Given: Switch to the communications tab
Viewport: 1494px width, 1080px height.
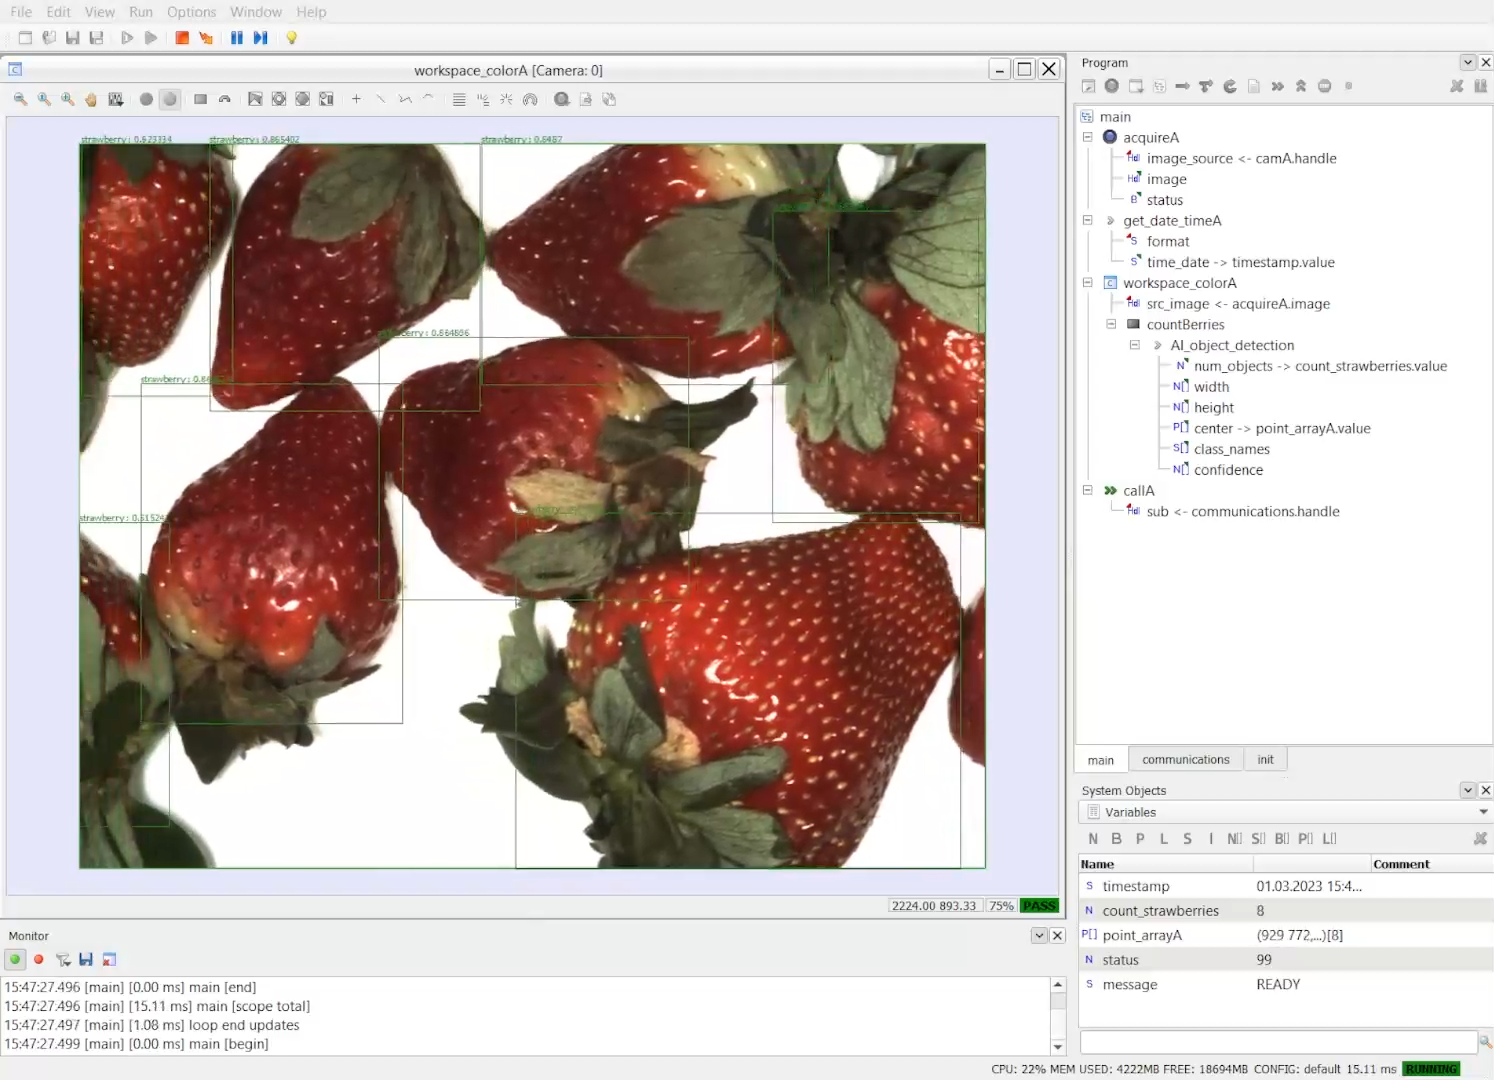Looking at the screenshot, I should [x=1185, y=760].
